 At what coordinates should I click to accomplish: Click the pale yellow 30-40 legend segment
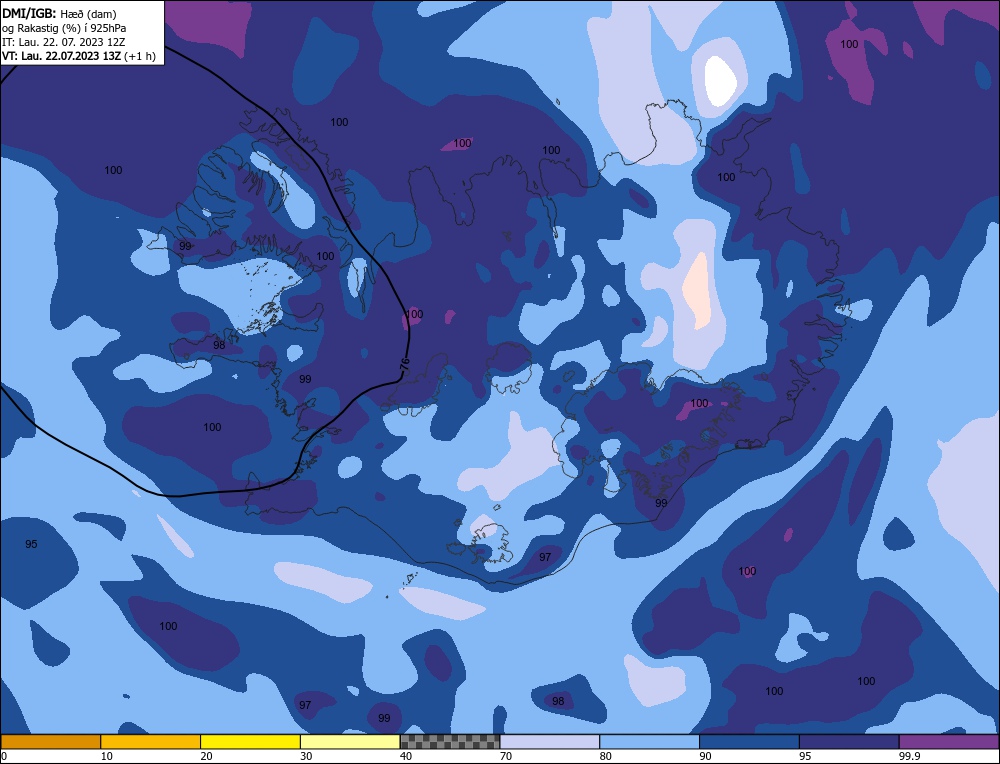[350, 742]
